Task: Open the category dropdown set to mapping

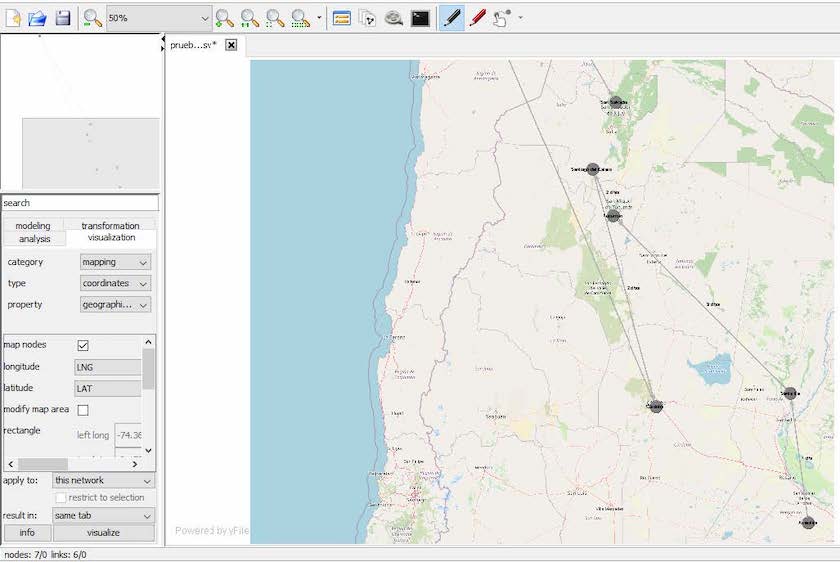Action: [115, 262]
